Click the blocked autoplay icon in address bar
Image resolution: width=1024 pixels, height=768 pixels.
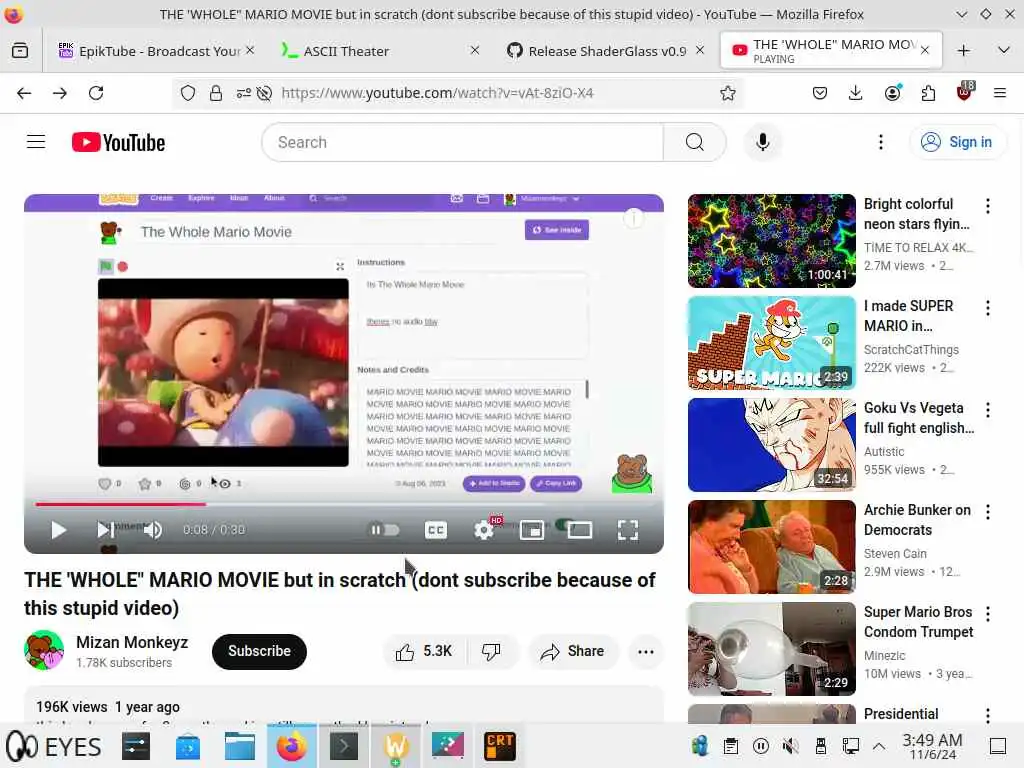264,93
